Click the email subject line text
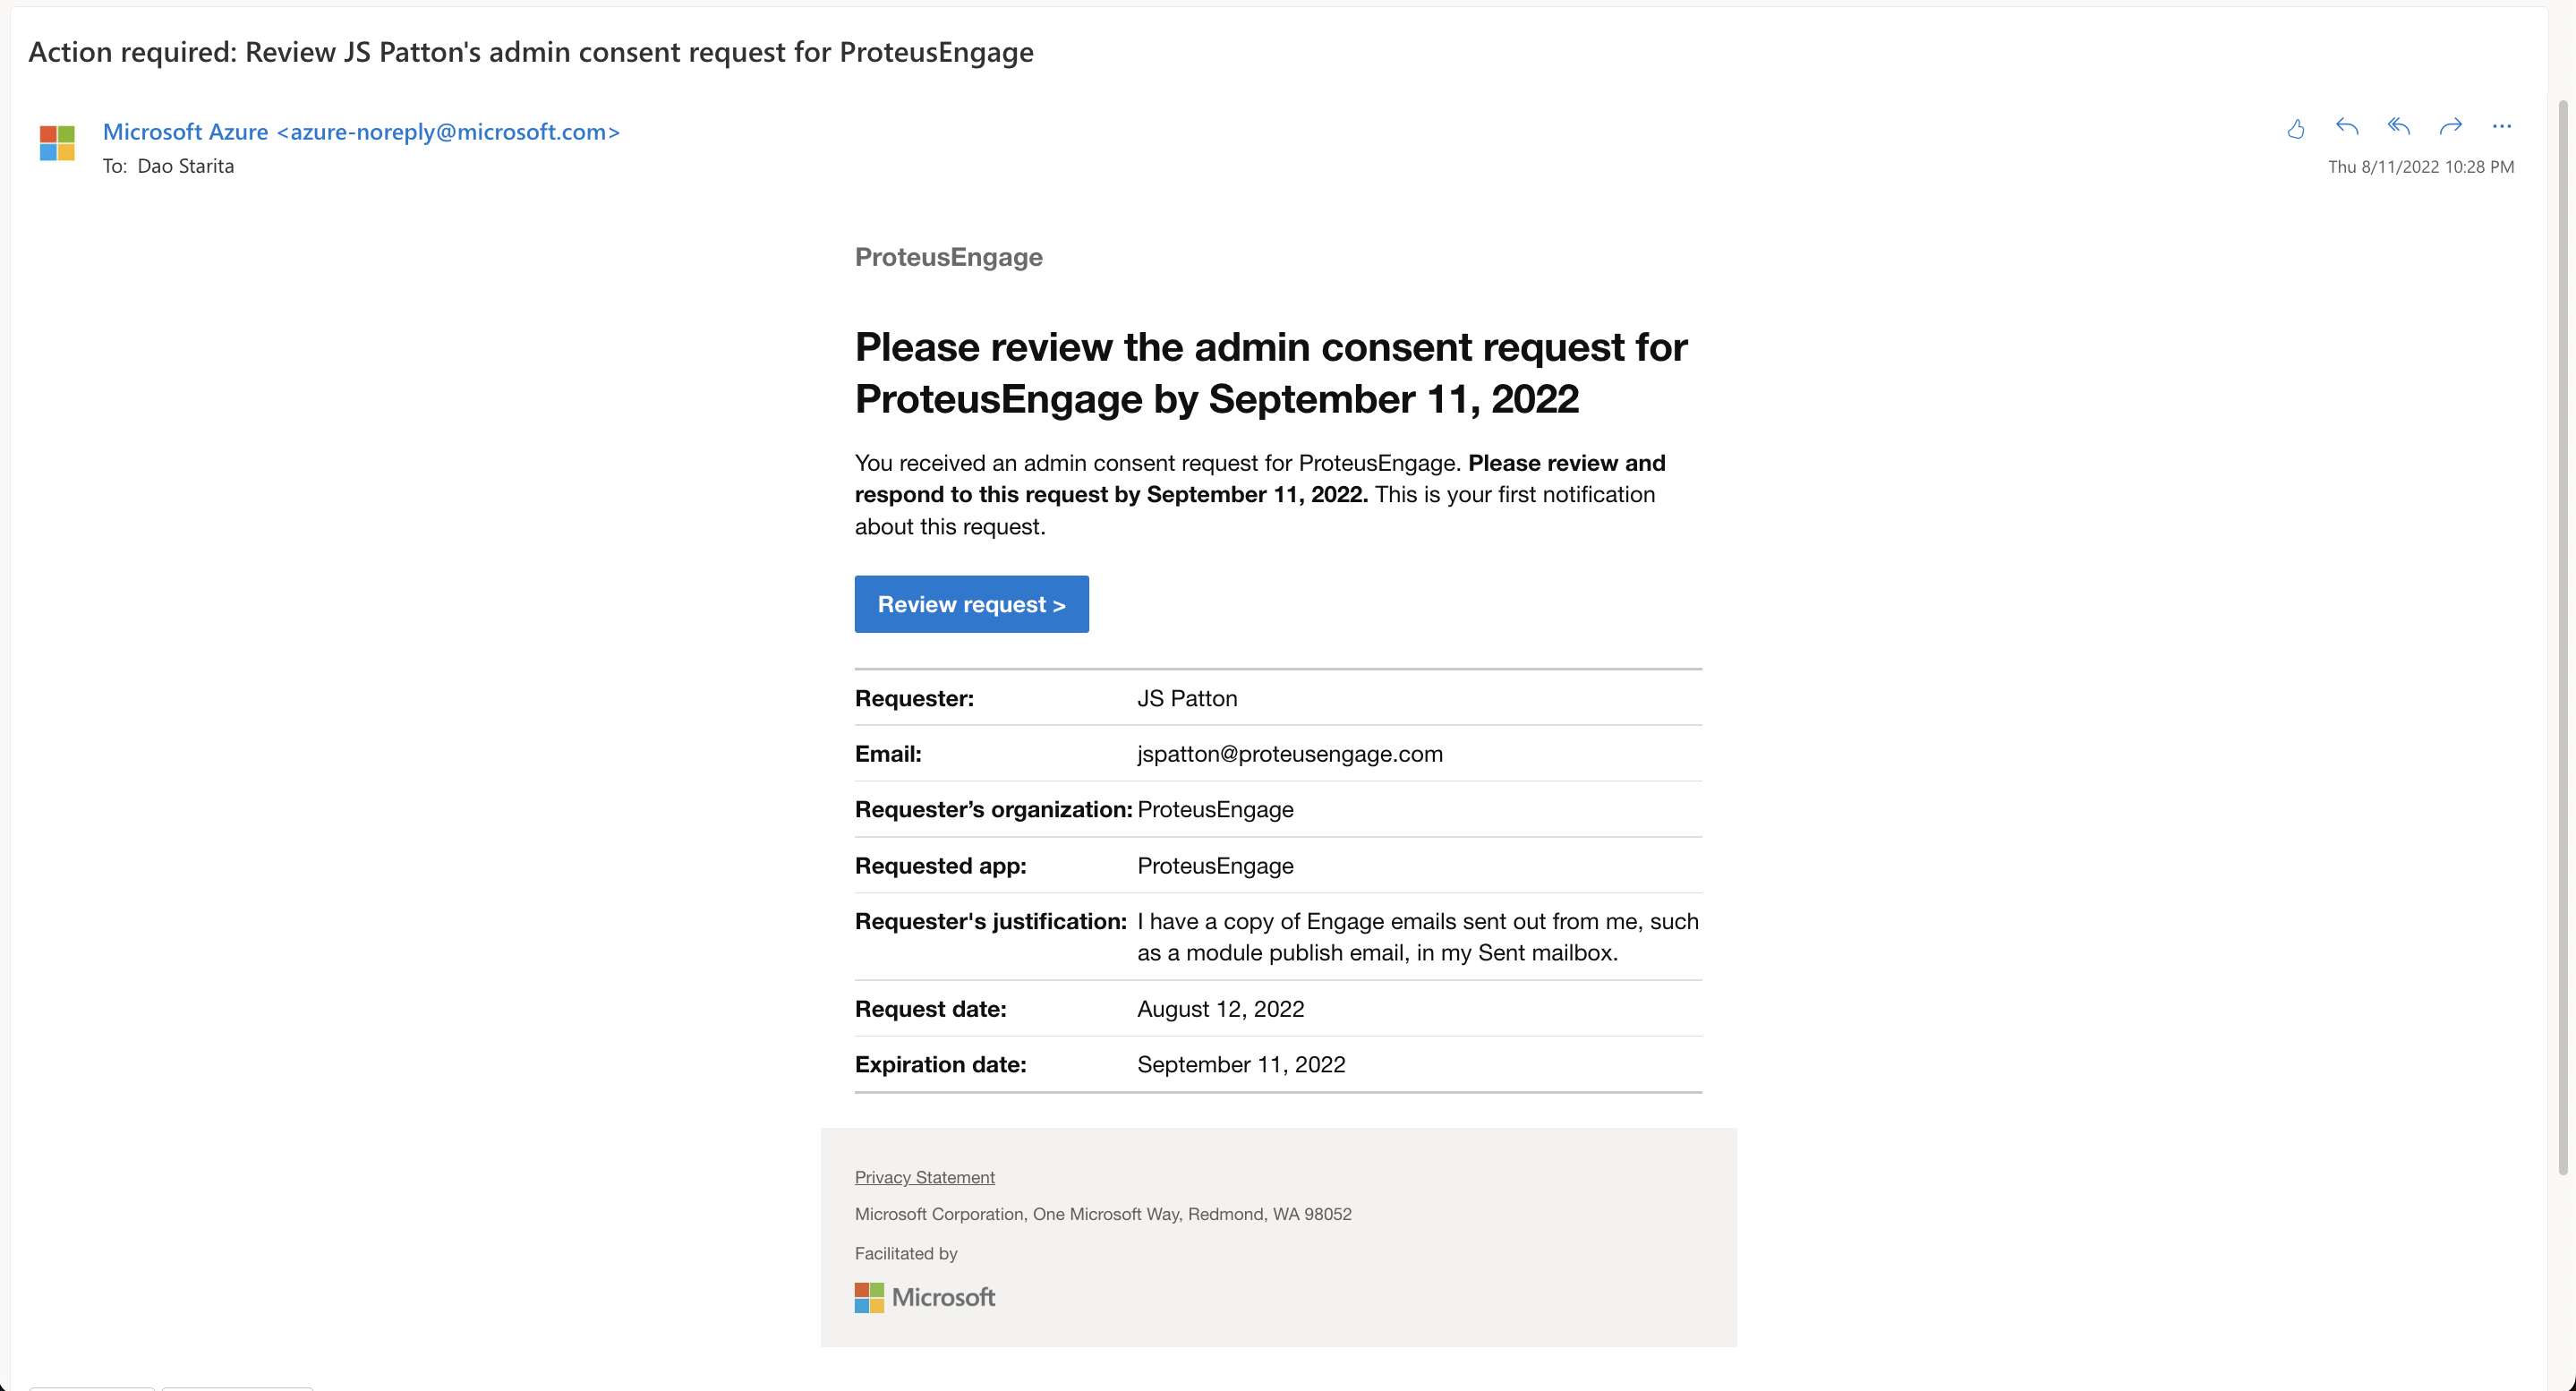 point(531,52)
